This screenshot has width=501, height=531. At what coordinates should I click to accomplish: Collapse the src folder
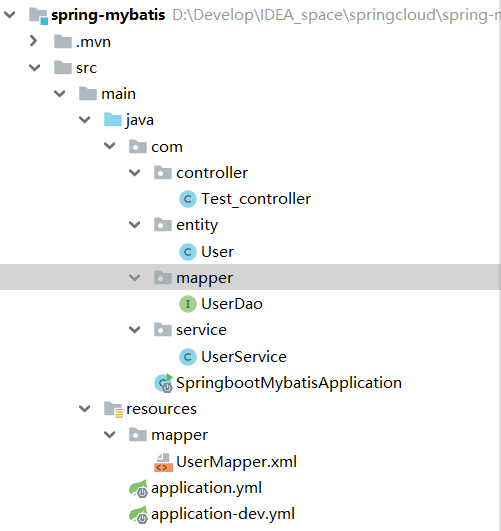35,68
